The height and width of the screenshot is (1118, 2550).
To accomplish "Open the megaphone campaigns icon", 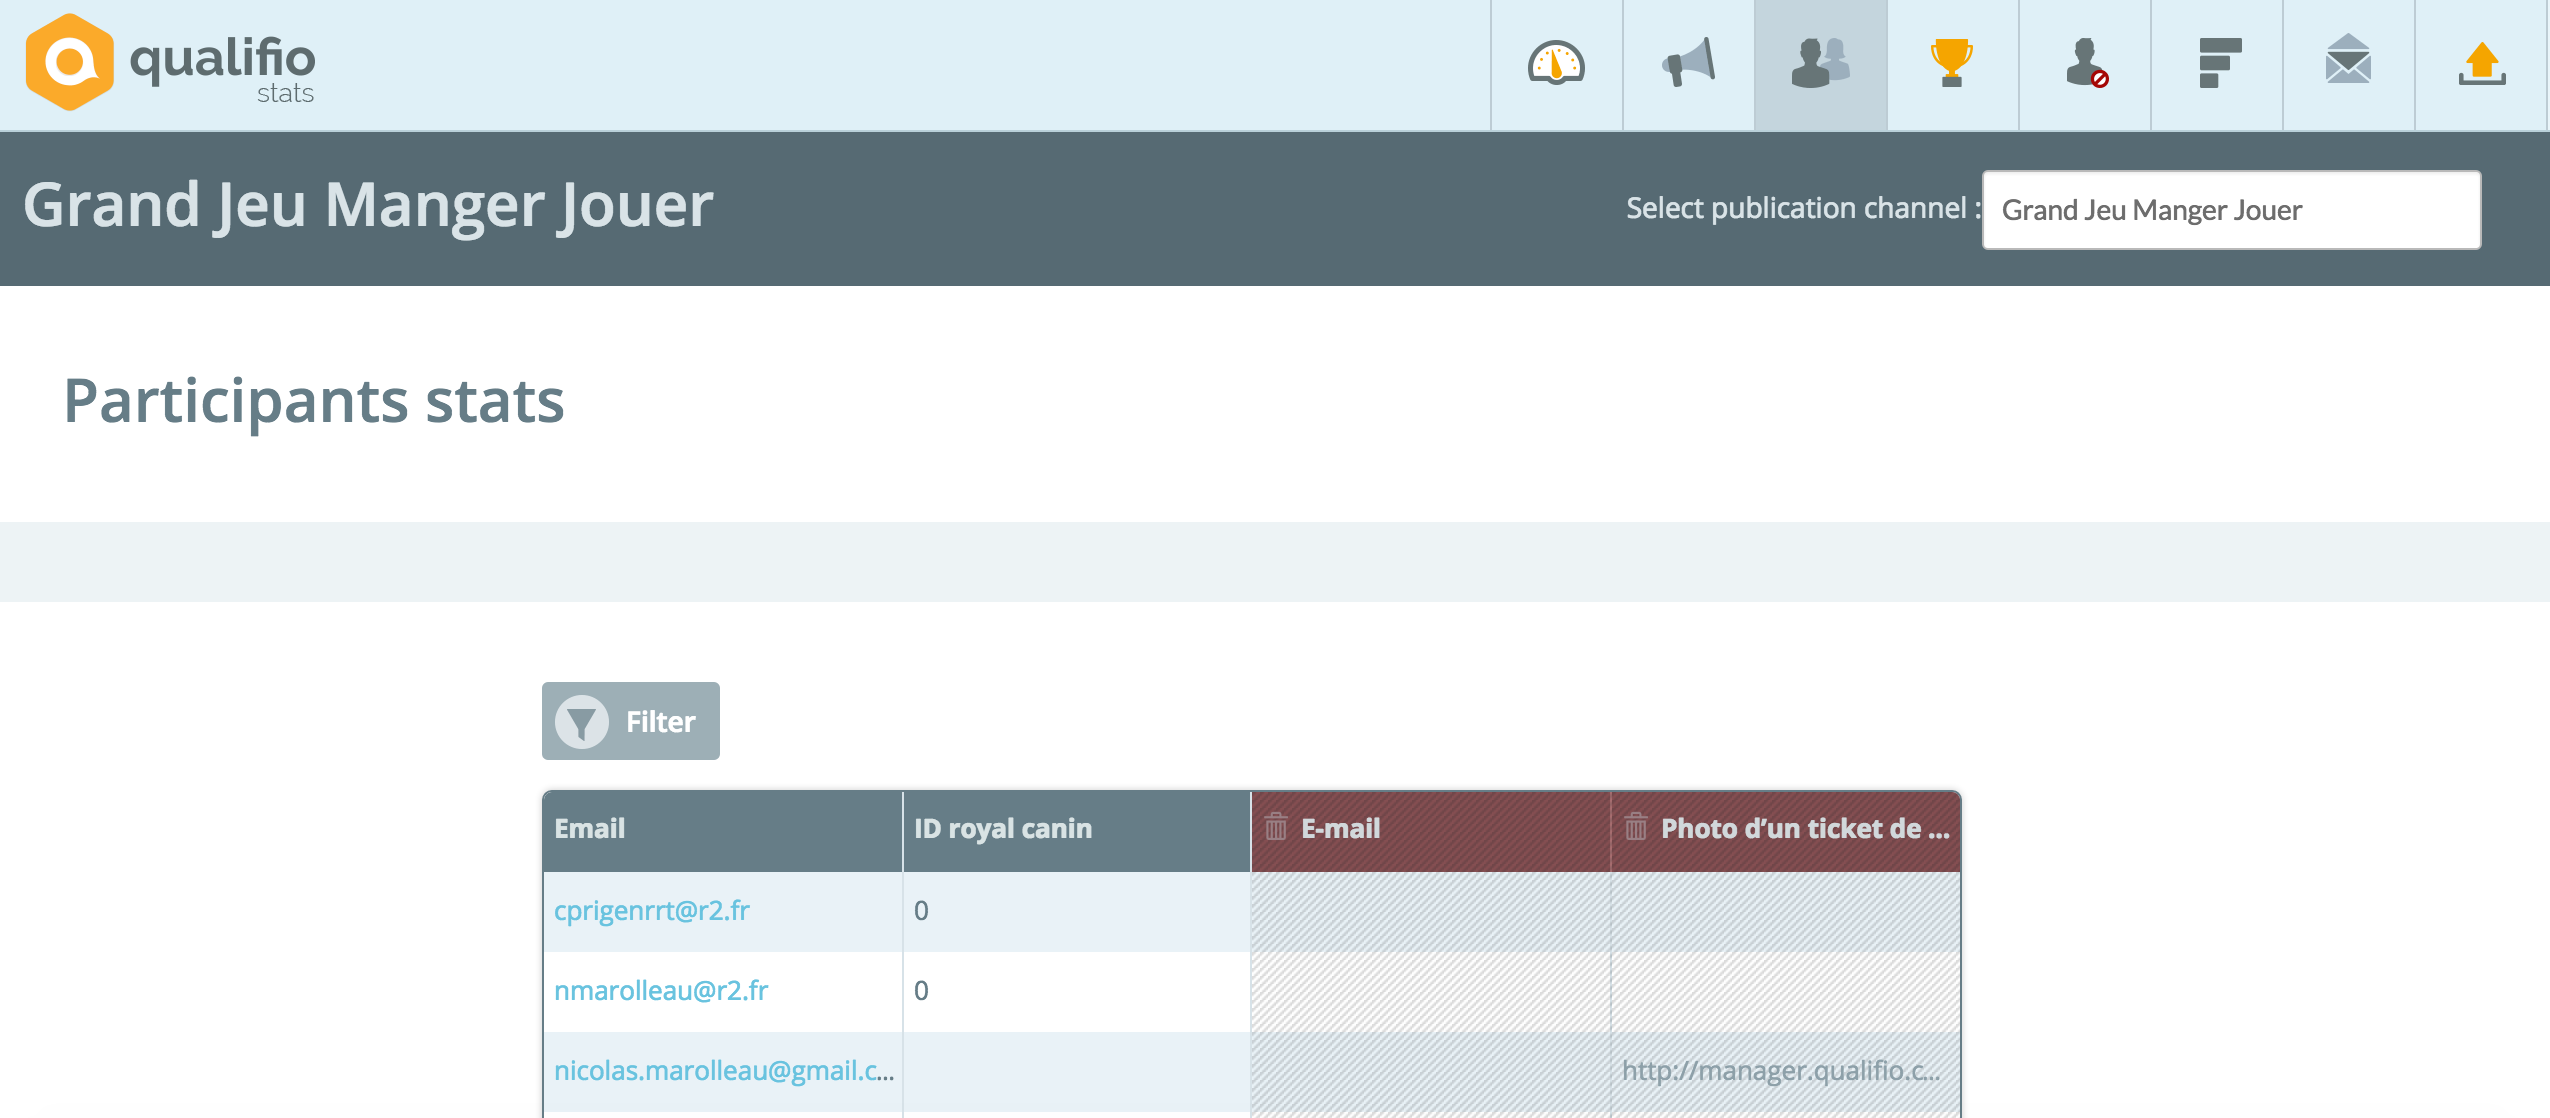I will 1688,64.
